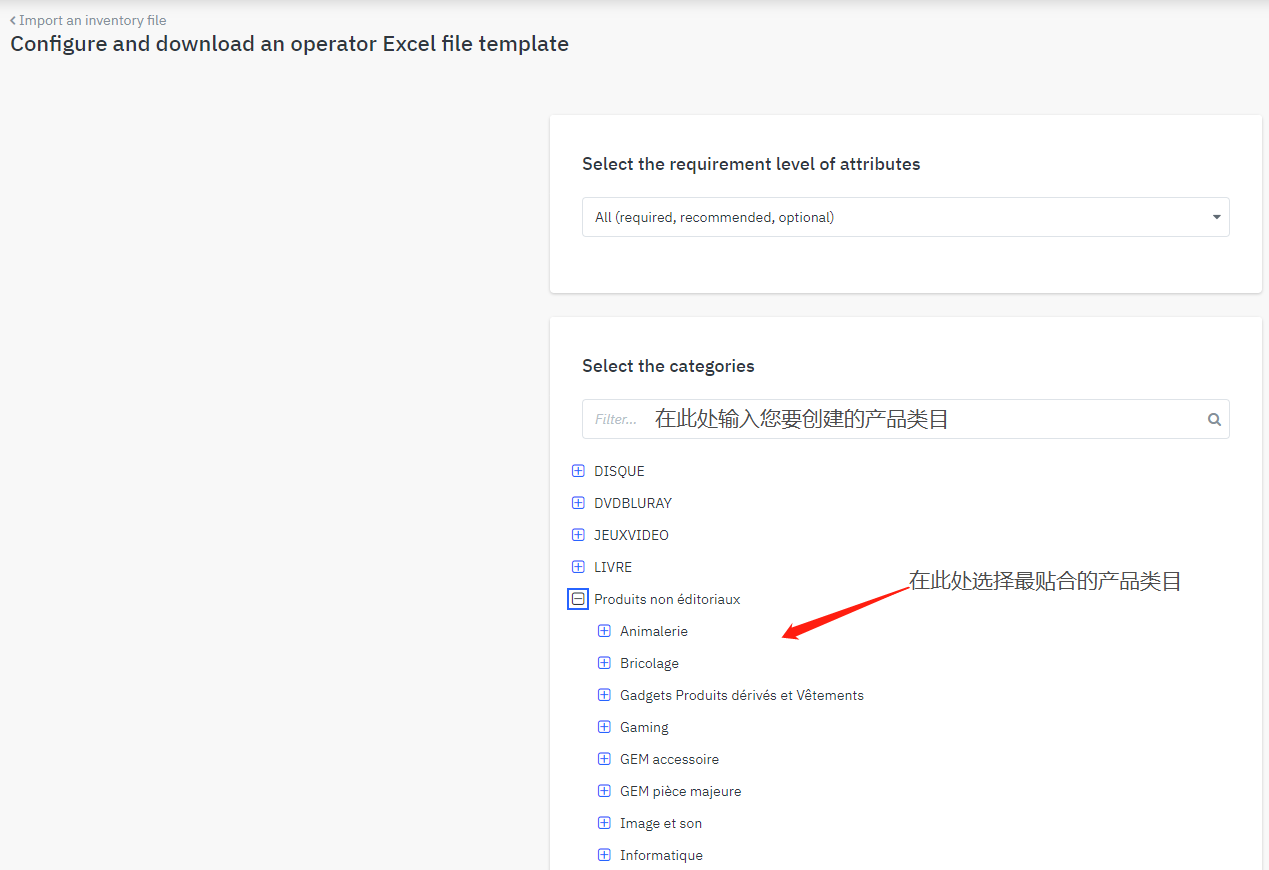Expand the DISQUE category

click(x=578, y=471)
